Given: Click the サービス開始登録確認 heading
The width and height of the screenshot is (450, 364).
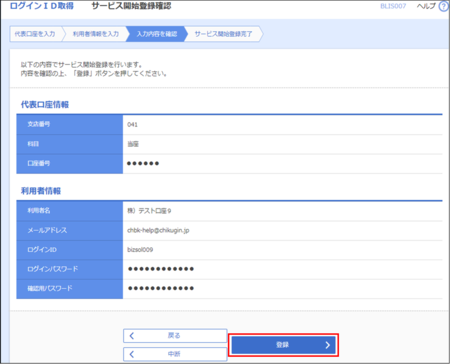Looking at the screenshot, I should click(x=131, y=6).
